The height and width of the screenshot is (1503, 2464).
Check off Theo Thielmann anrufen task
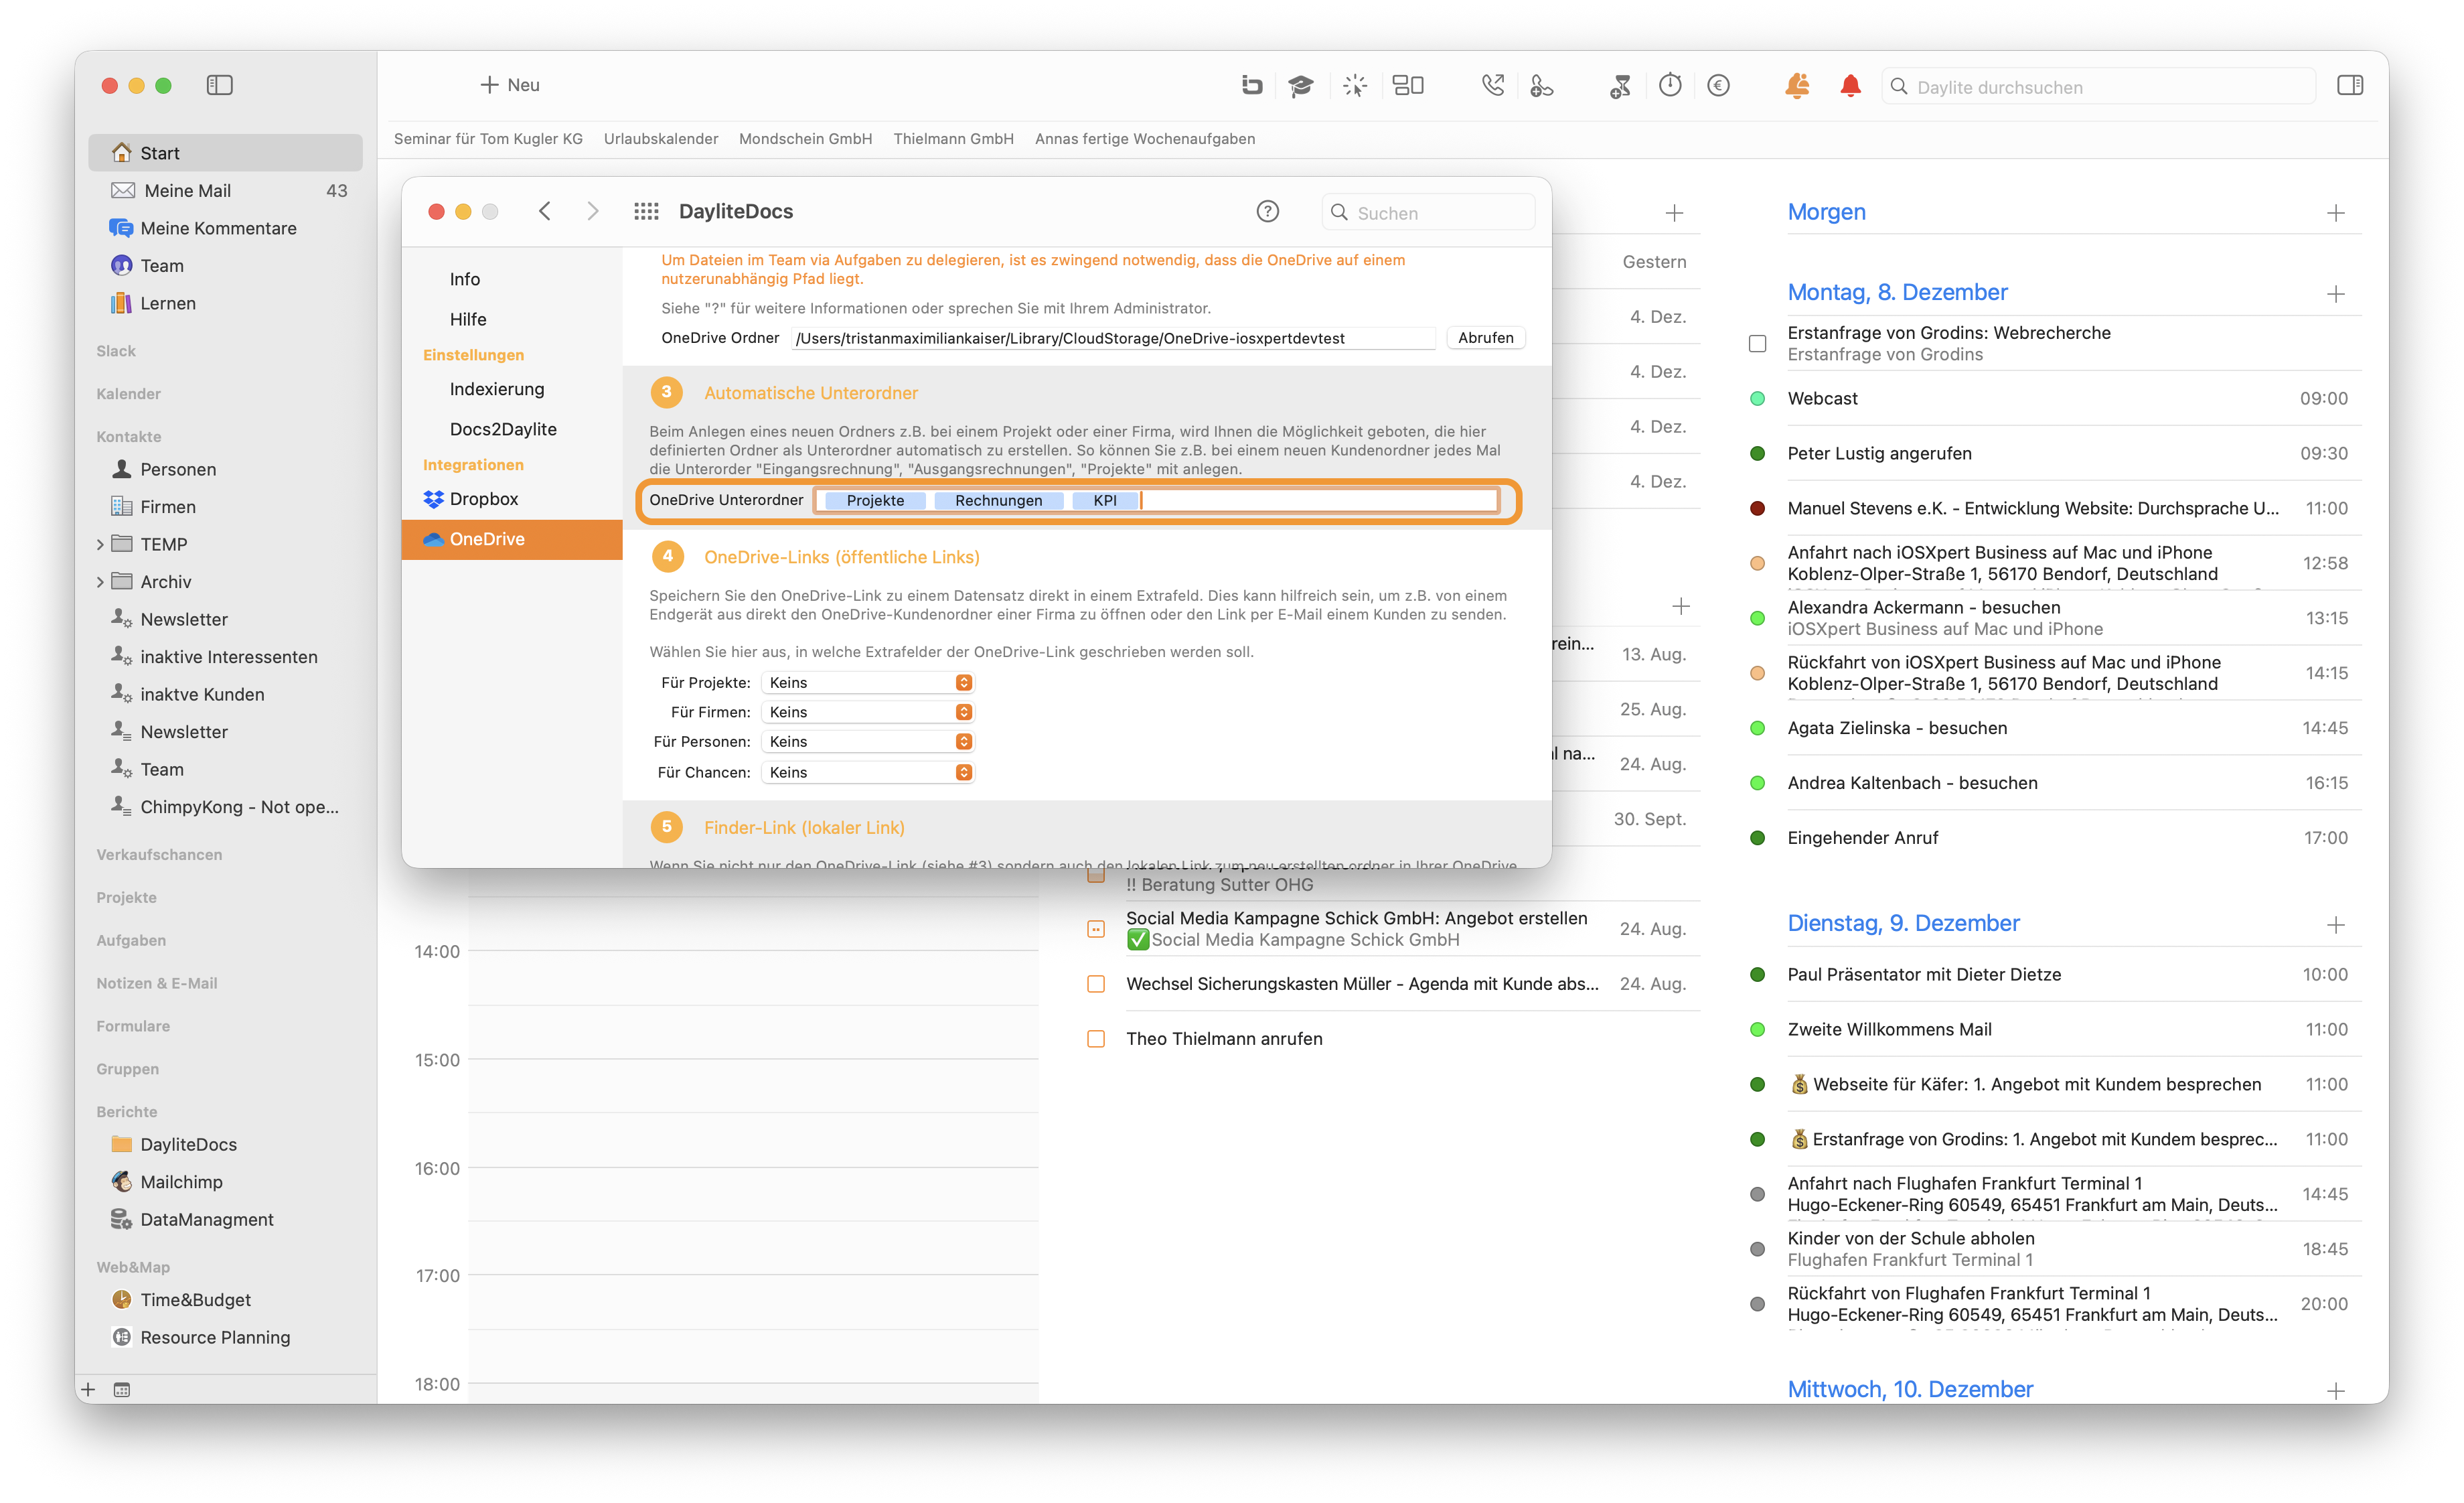[1096, 1039]
